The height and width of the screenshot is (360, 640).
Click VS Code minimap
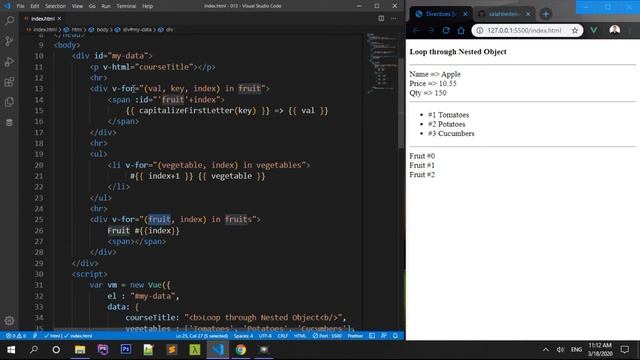coord(382,63)
